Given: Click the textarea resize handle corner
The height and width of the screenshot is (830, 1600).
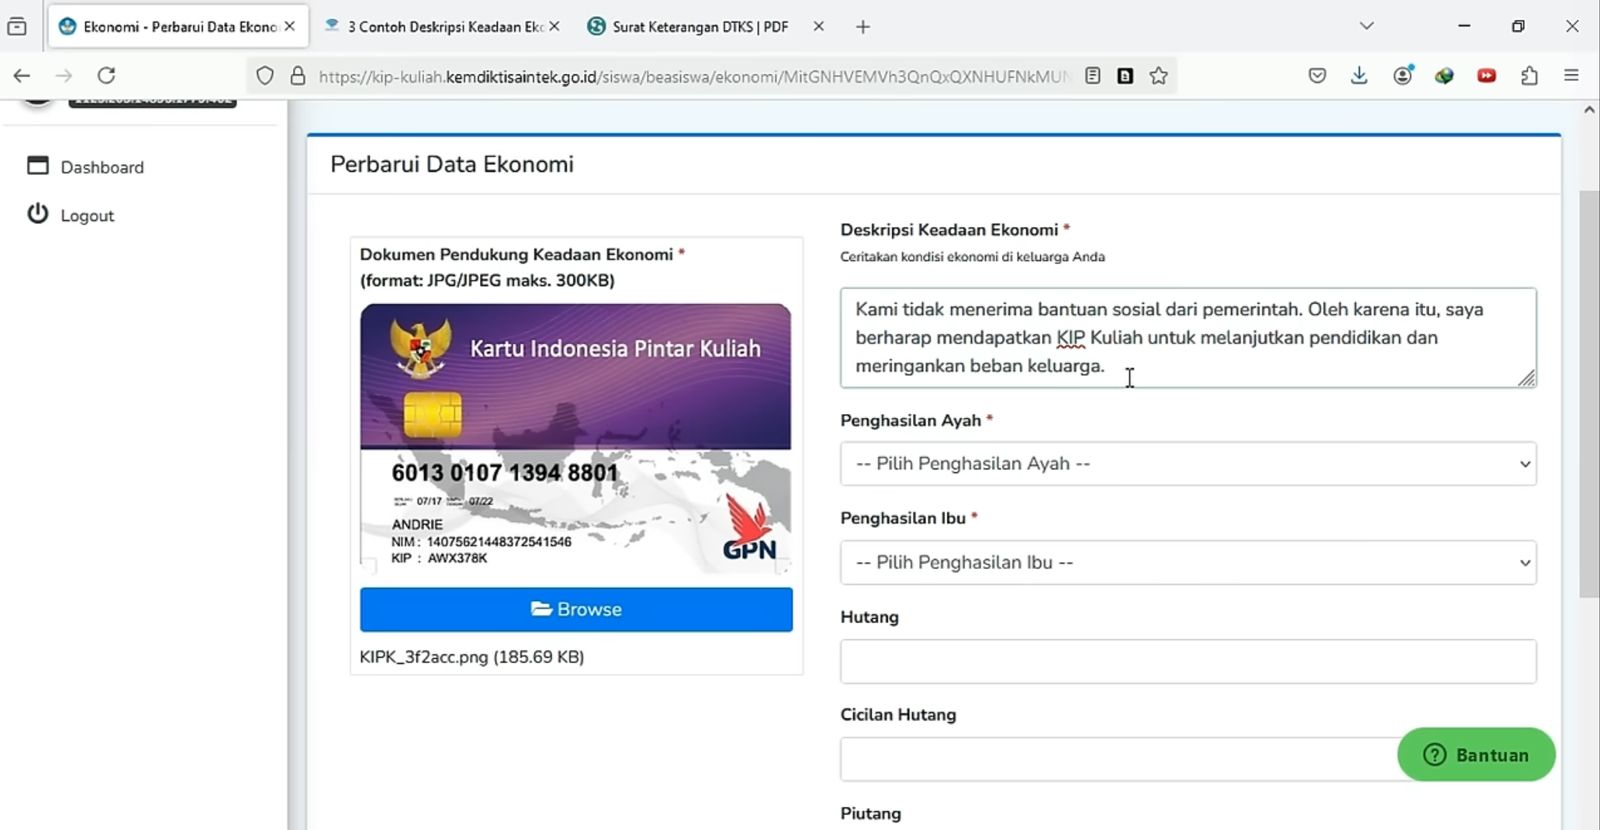Looking at the screenshot, I should (x=1526, y=378).
